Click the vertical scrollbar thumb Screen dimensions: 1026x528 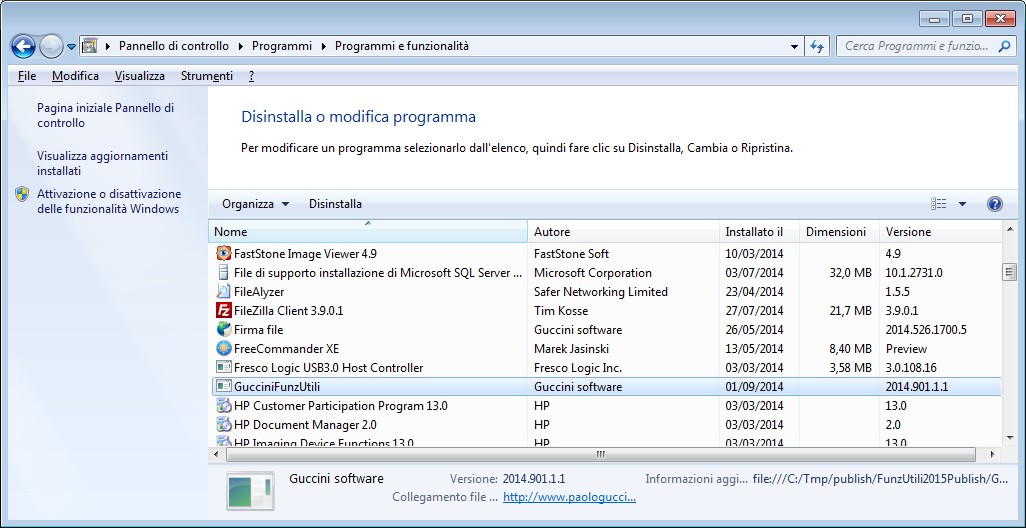(x=1010, y=272)
